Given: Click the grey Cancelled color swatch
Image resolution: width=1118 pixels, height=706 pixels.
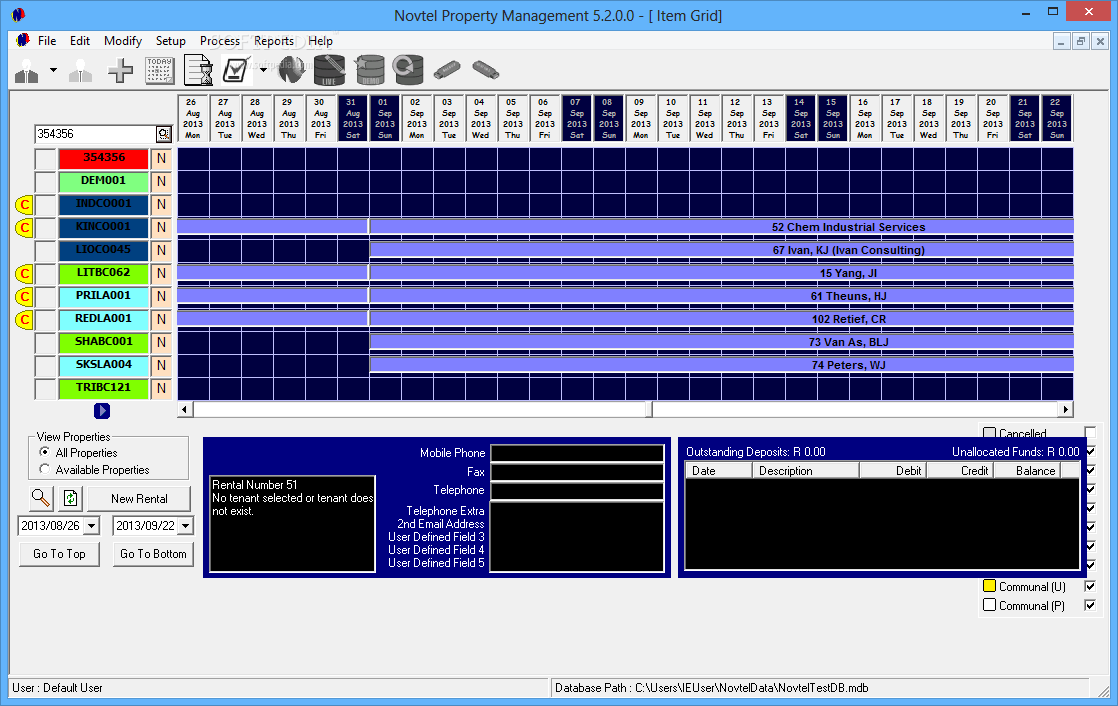Looking at the screenshot, I should point(989,432).
